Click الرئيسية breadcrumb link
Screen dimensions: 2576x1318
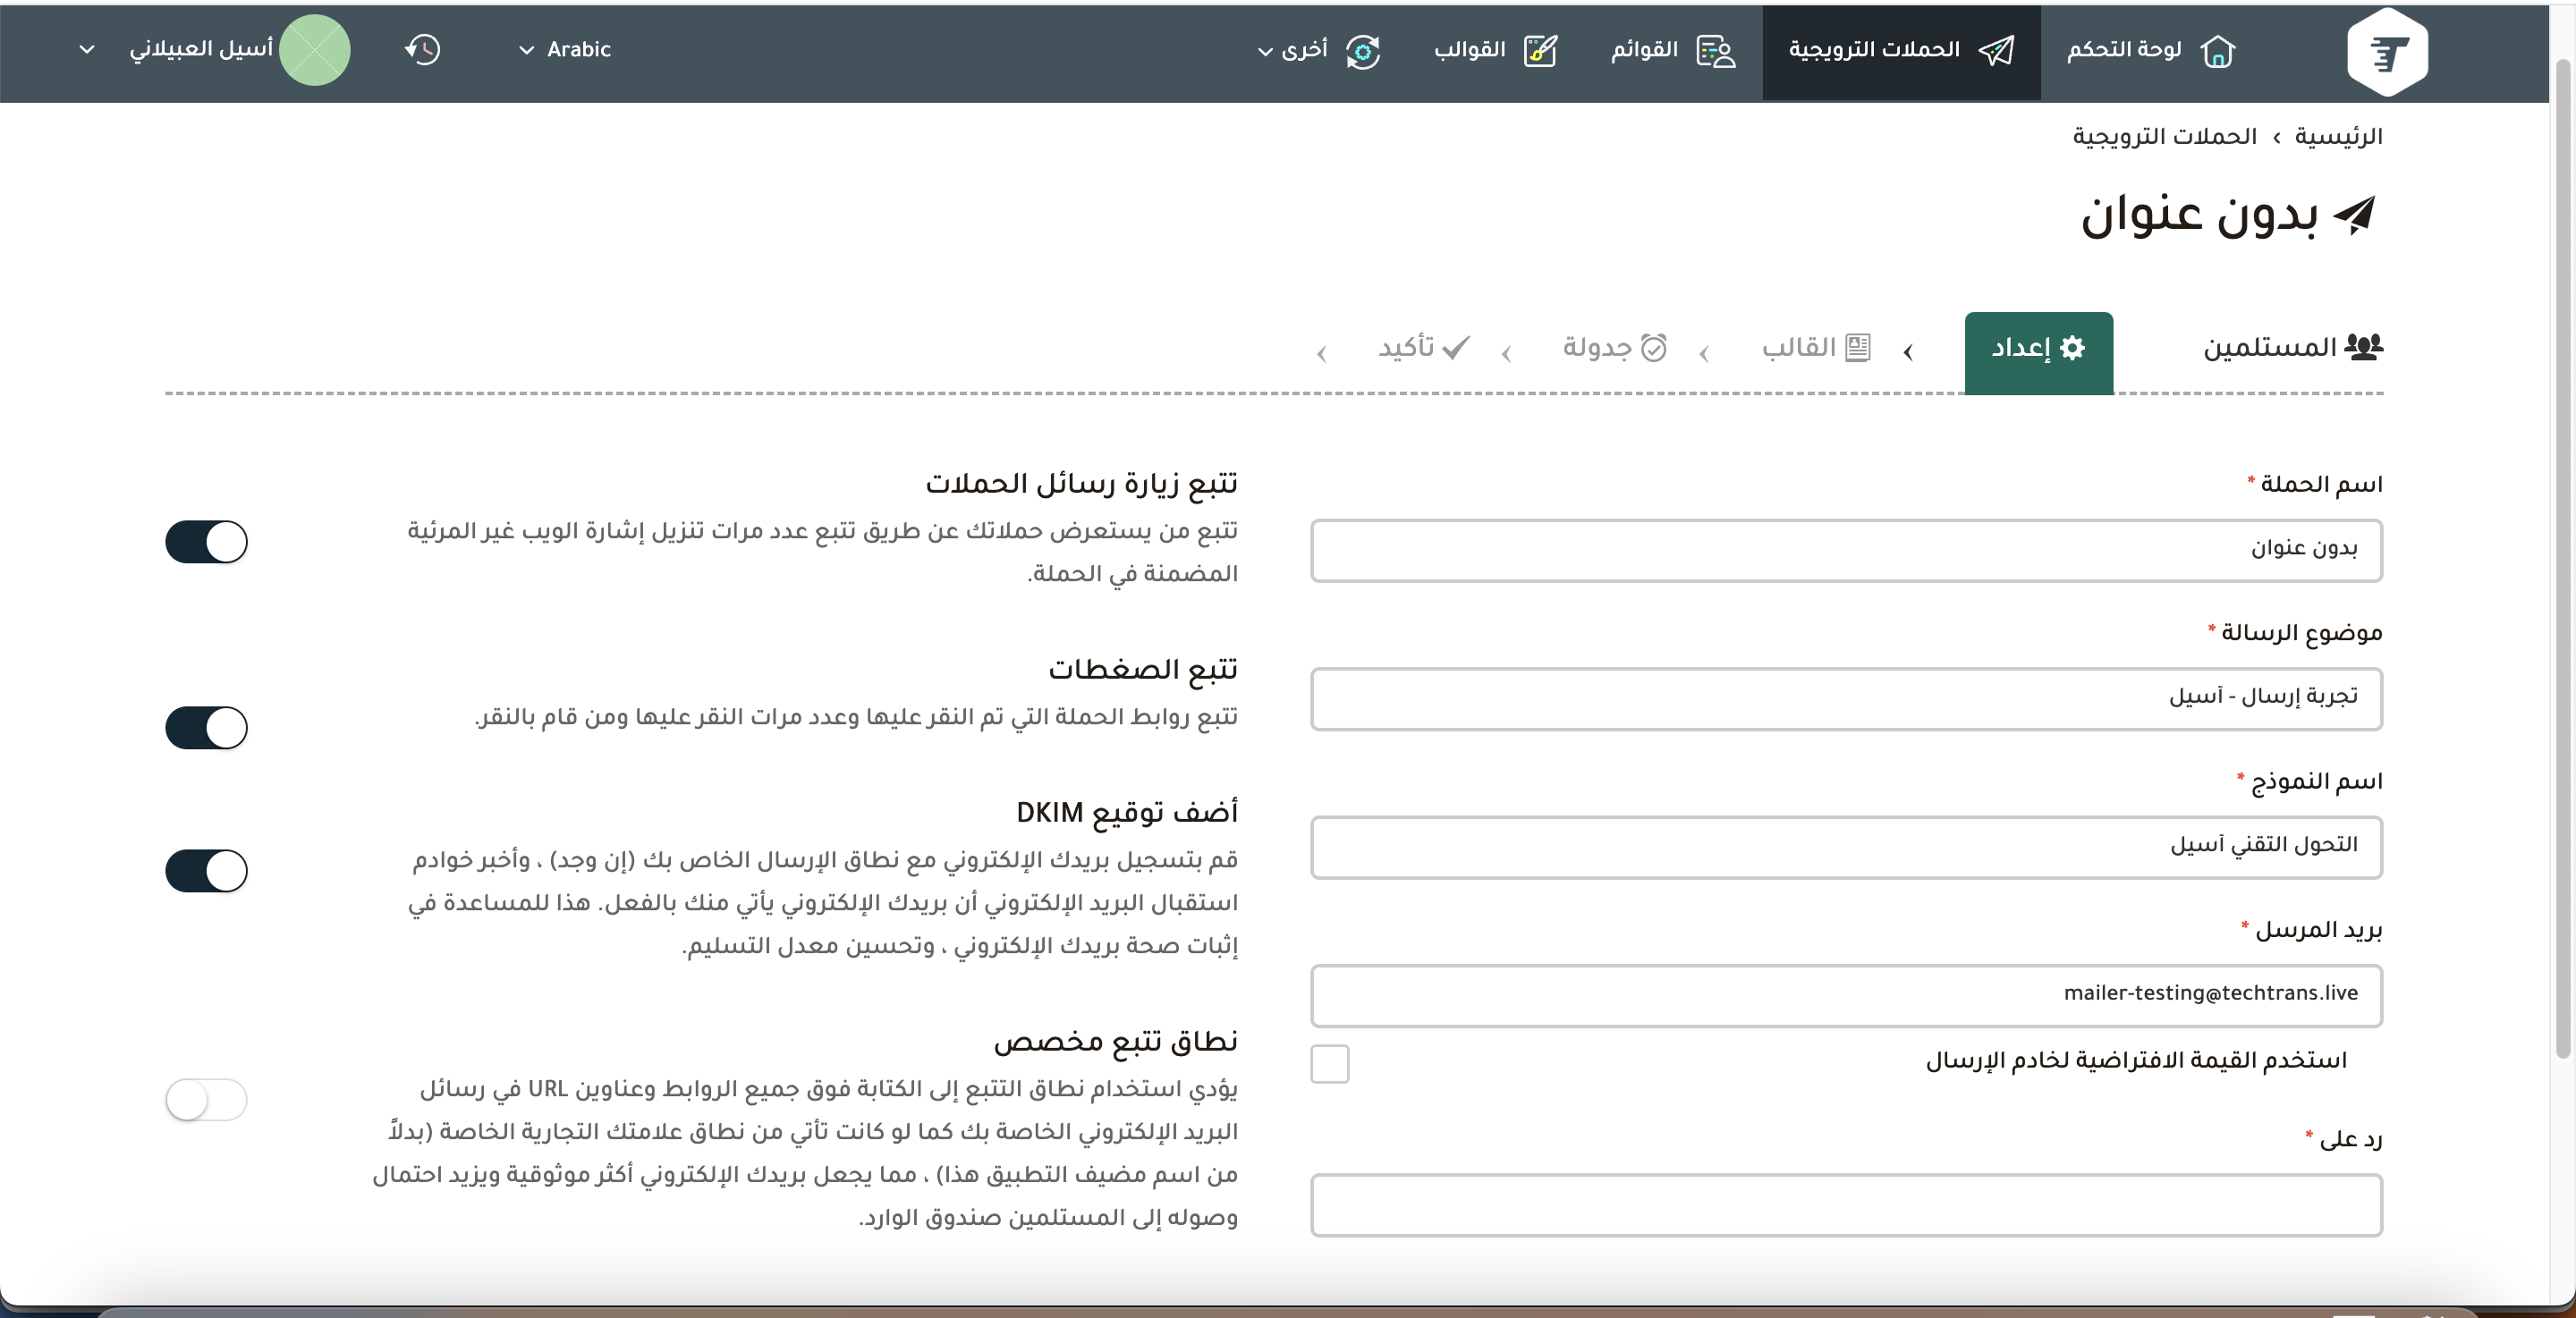(2338, 136)
